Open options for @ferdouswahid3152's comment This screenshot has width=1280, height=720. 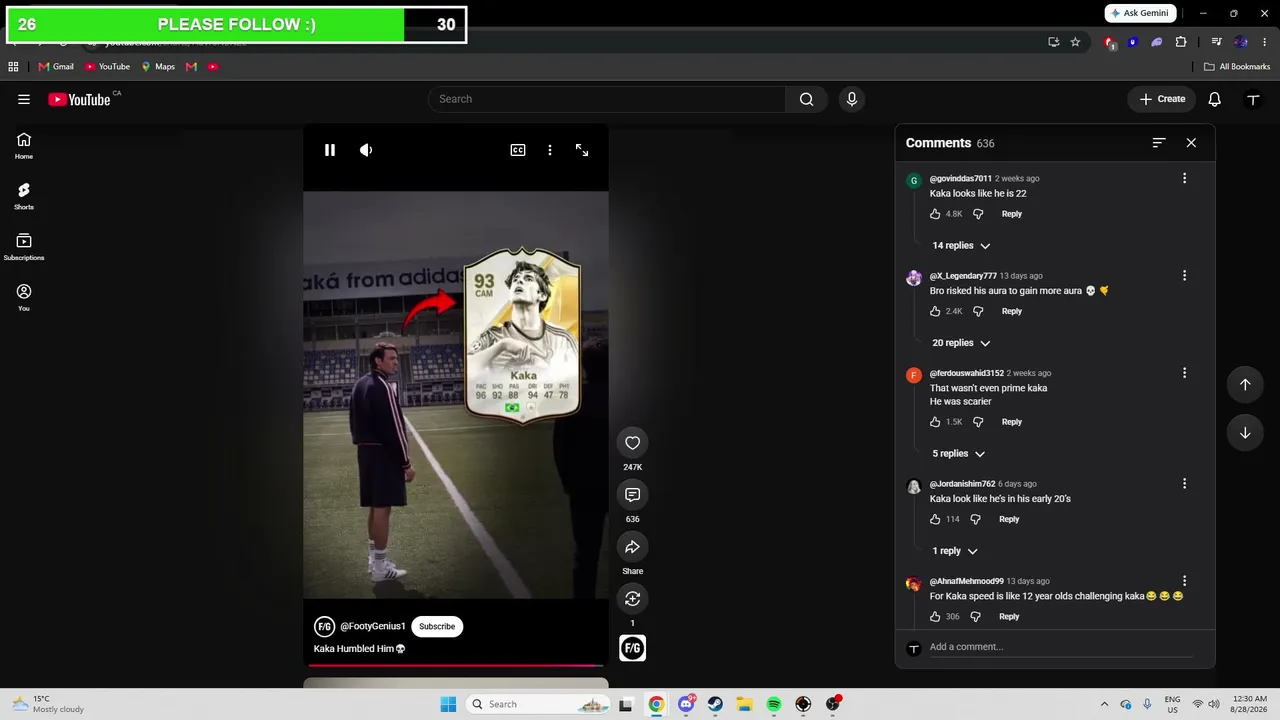pos(1184,373)
